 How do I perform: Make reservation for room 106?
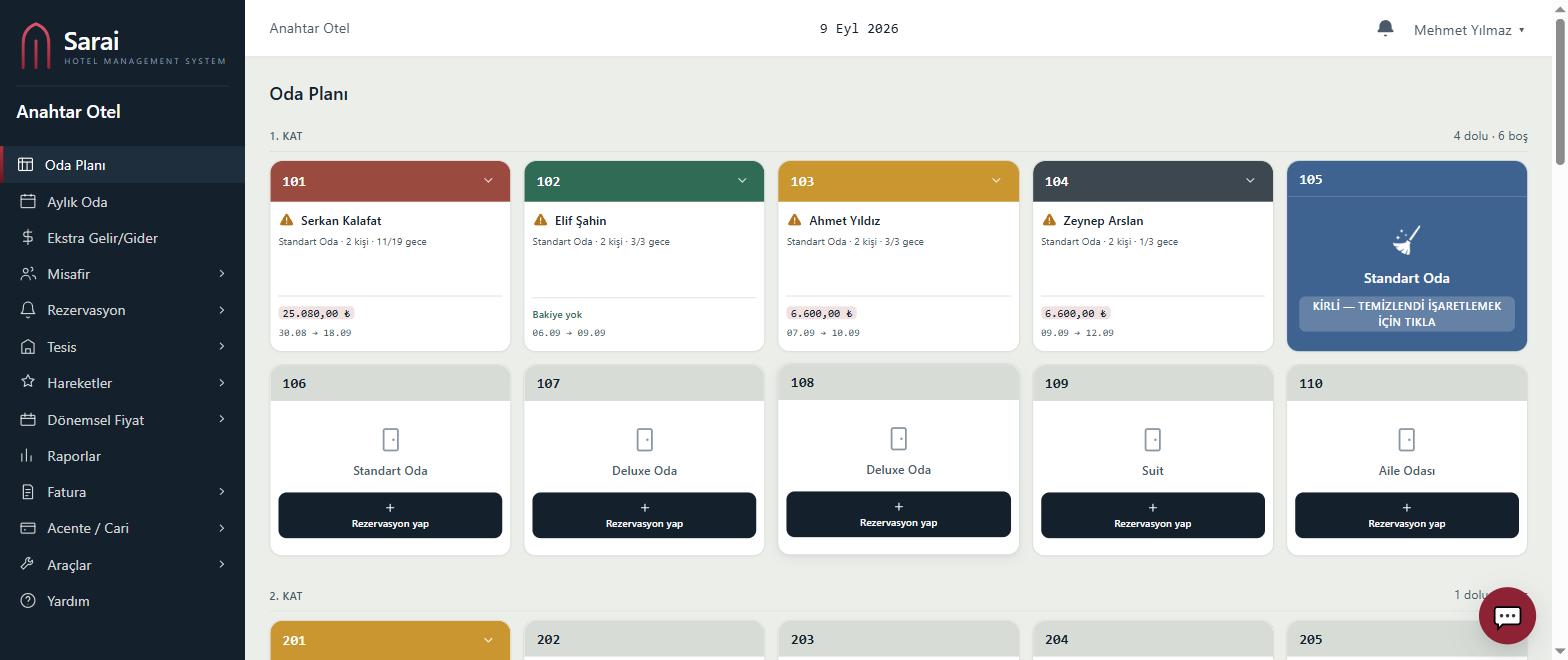(x=390, y=515)
